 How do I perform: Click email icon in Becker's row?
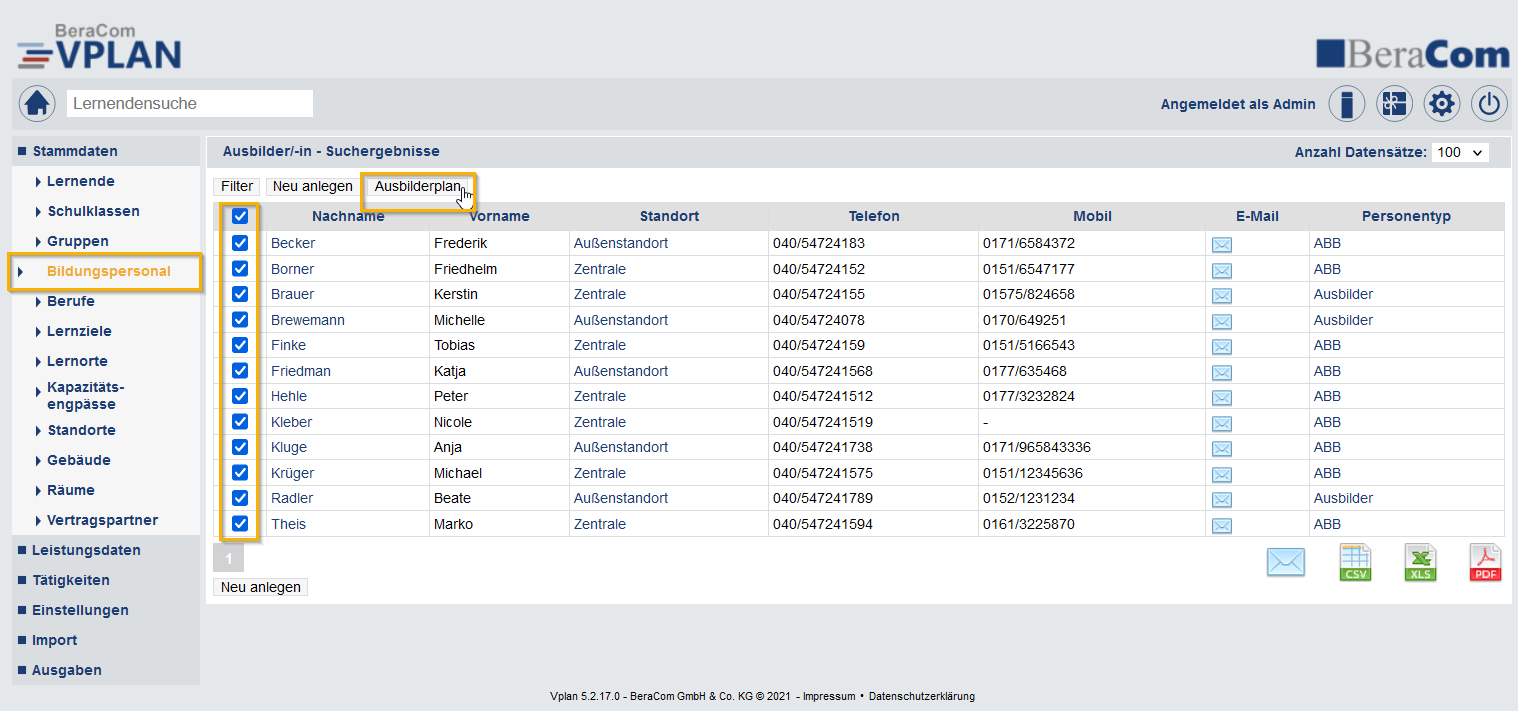click(x=1221, y=244)
